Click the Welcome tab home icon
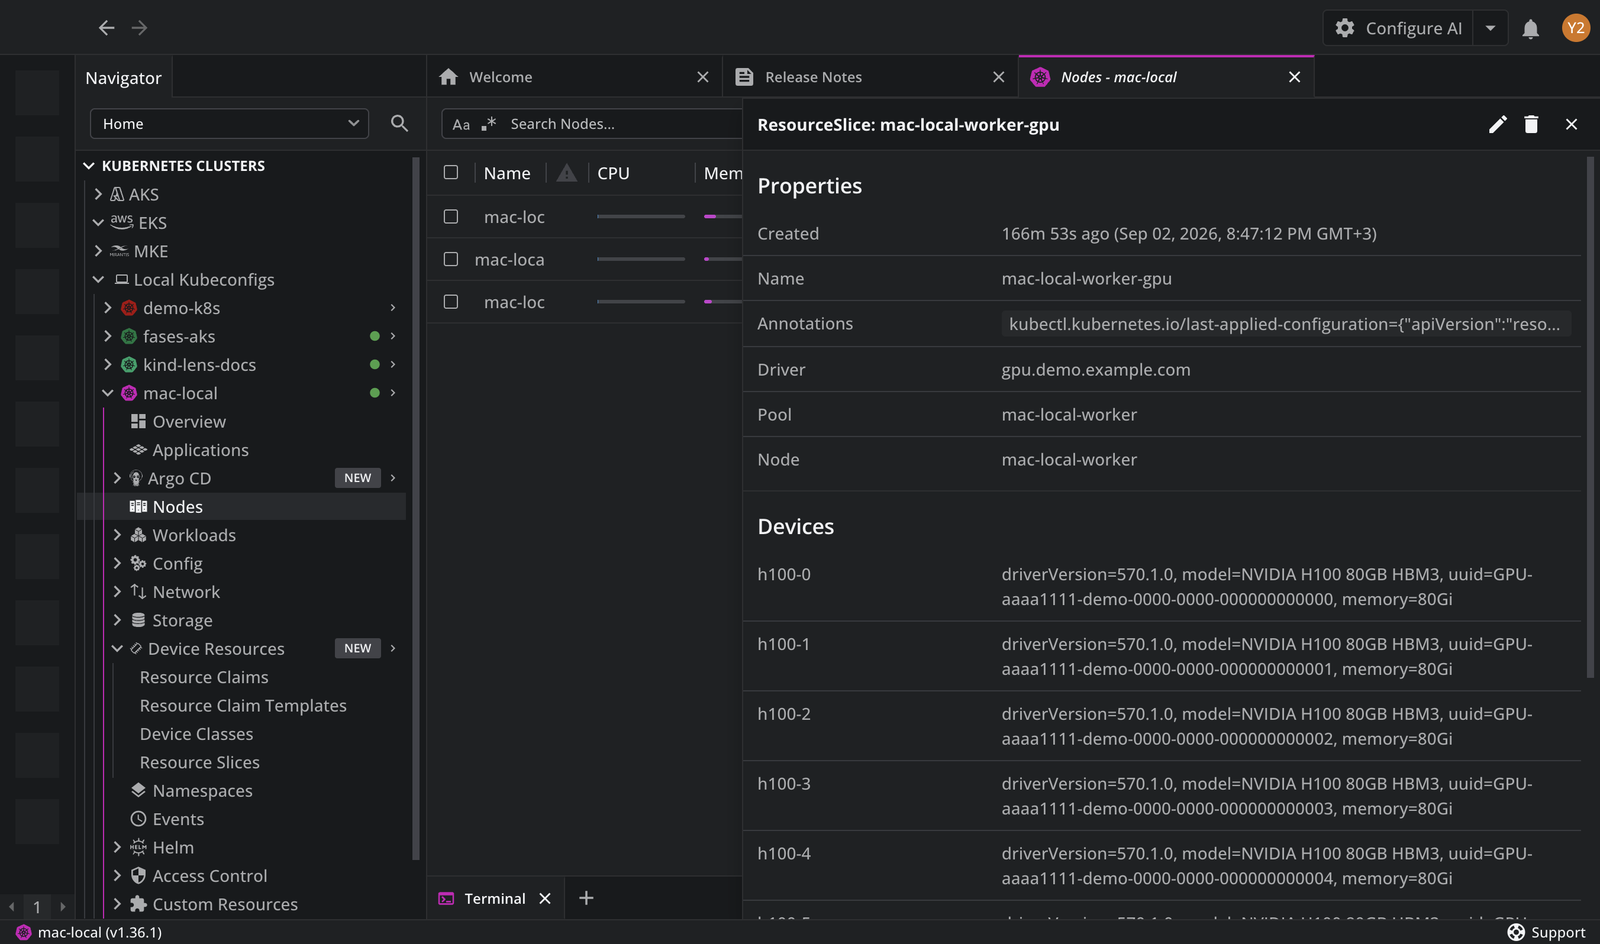The height and width of the screenshot is (944, 1600). pos(448,77)
